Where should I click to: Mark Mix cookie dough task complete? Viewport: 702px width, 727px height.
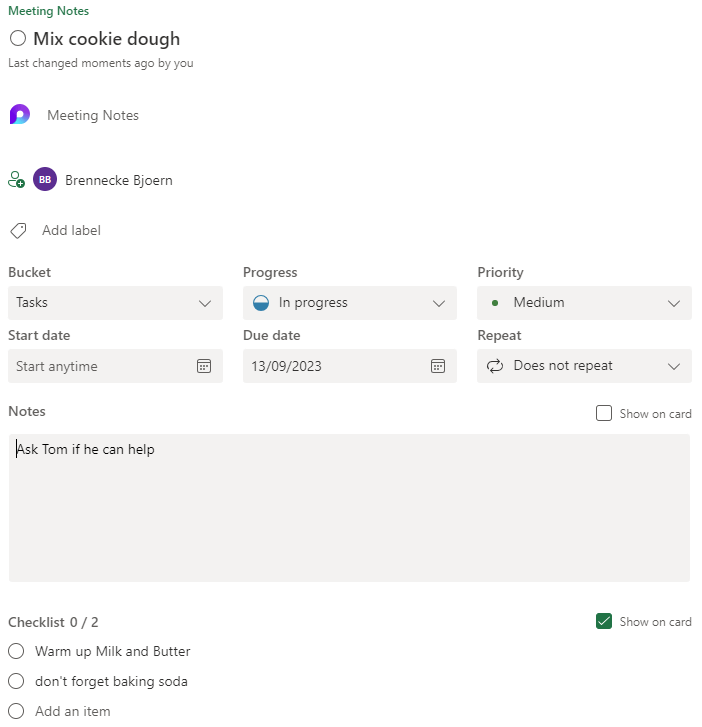(x=18, y=39)
